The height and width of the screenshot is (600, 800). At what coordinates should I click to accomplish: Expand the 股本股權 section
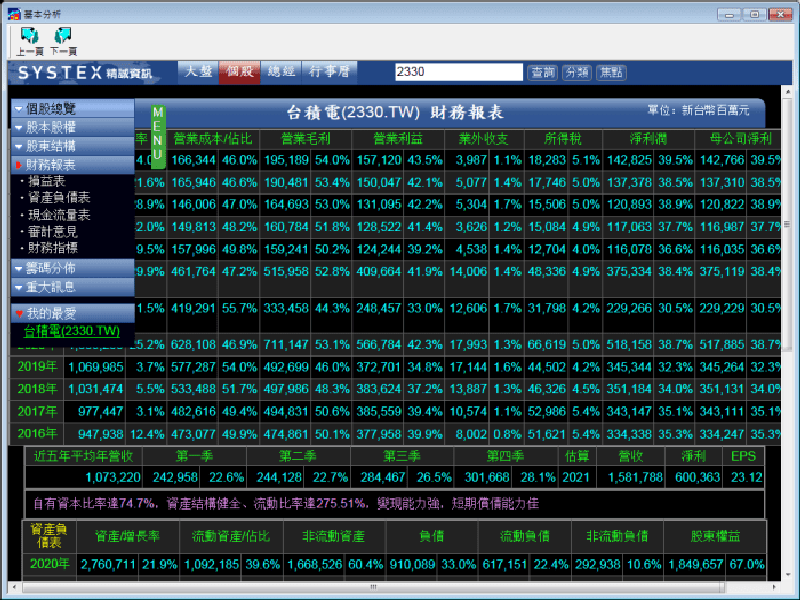click(72, 127)
